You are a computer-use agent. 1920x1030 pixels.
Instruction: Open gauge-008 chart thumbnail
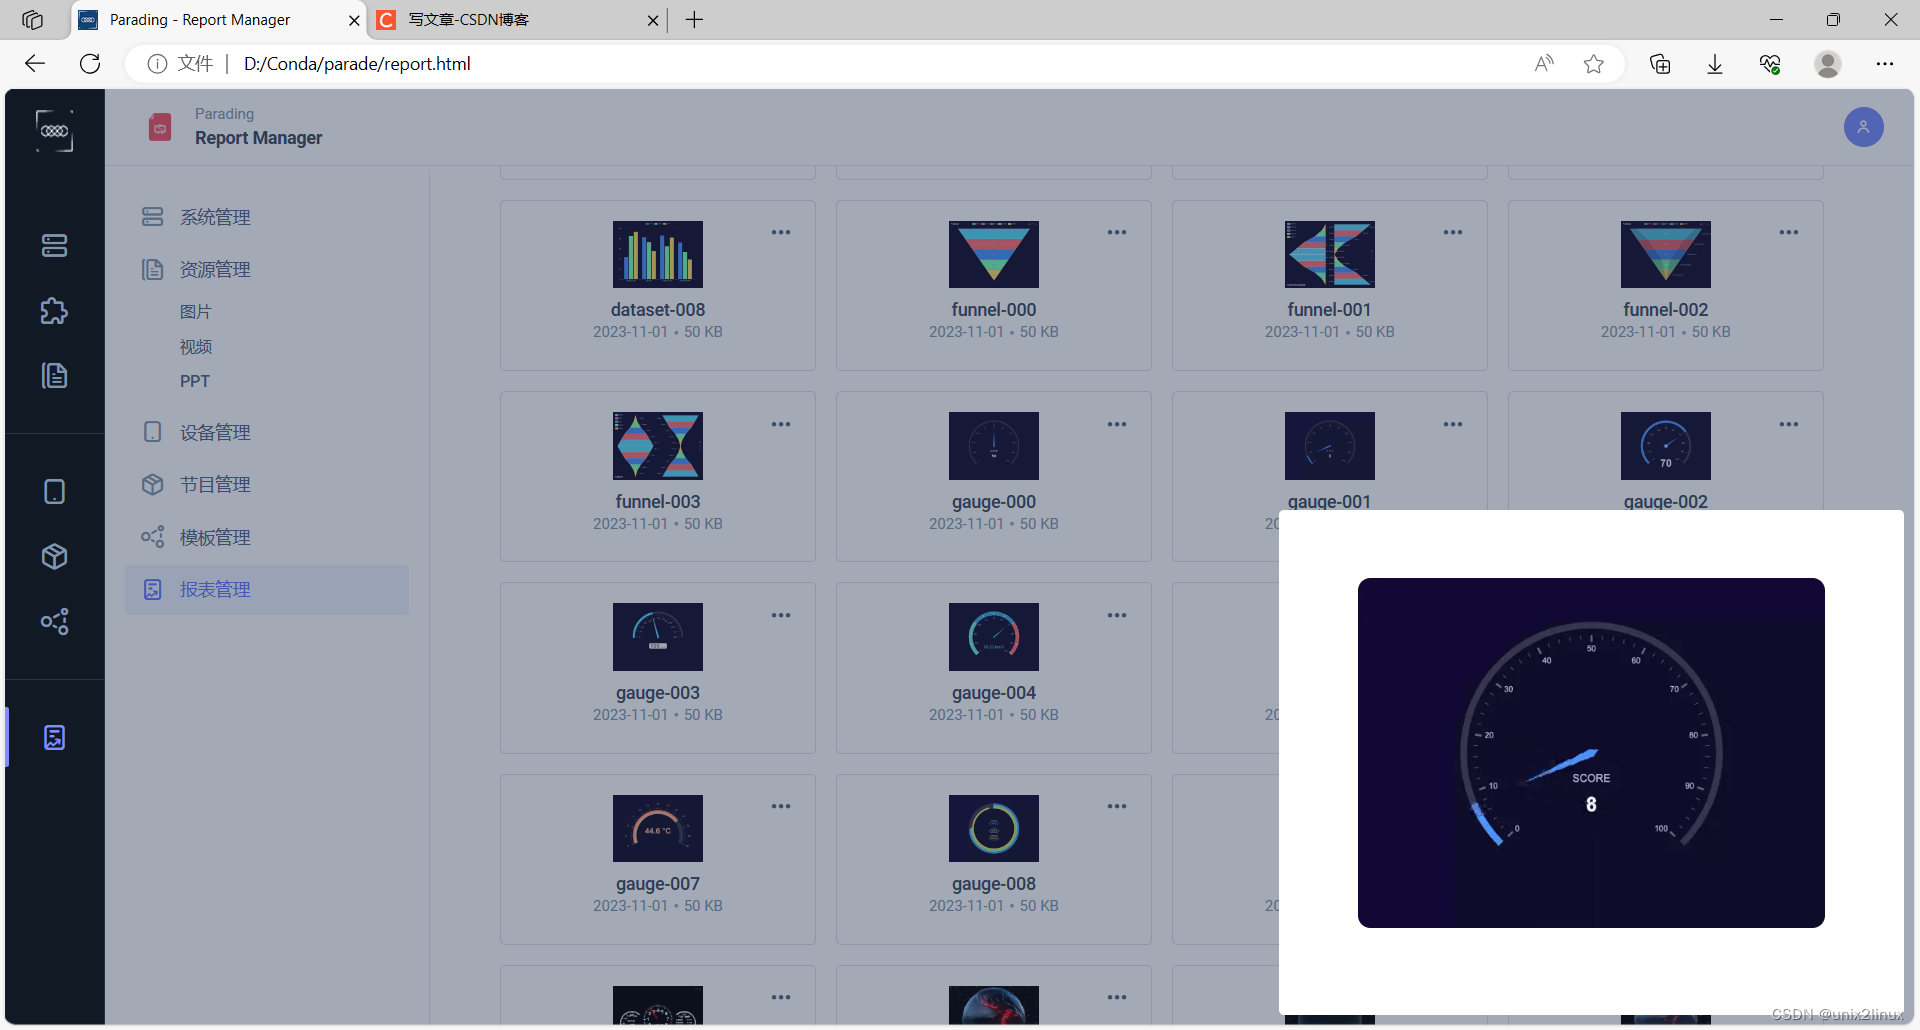click(x=994, y=828)
